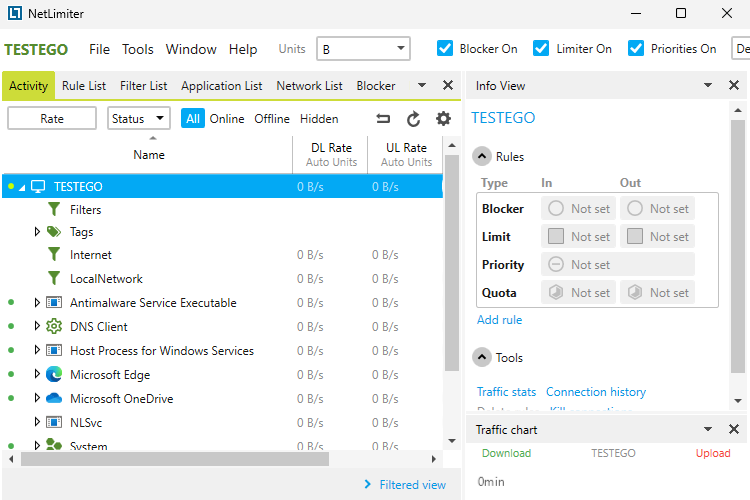750x500 pixels.
Task: Set the Priority Not set control
Action: pos(618,265)
